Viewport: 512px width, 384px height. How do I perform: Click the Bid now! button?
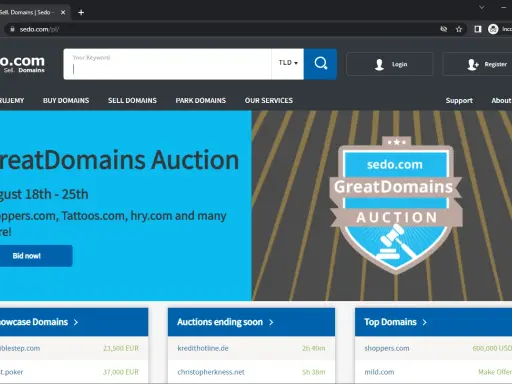(35, 256)
